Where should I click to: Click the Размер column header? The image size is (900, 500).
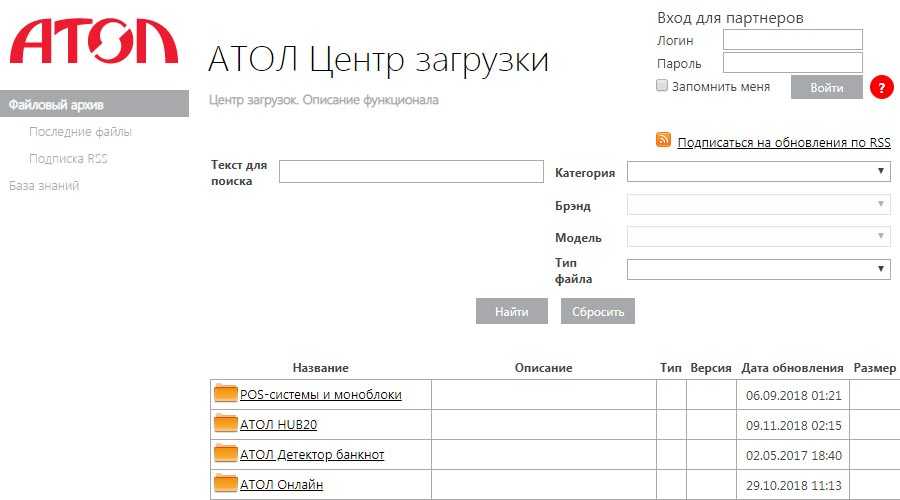(x=875, y=368)
